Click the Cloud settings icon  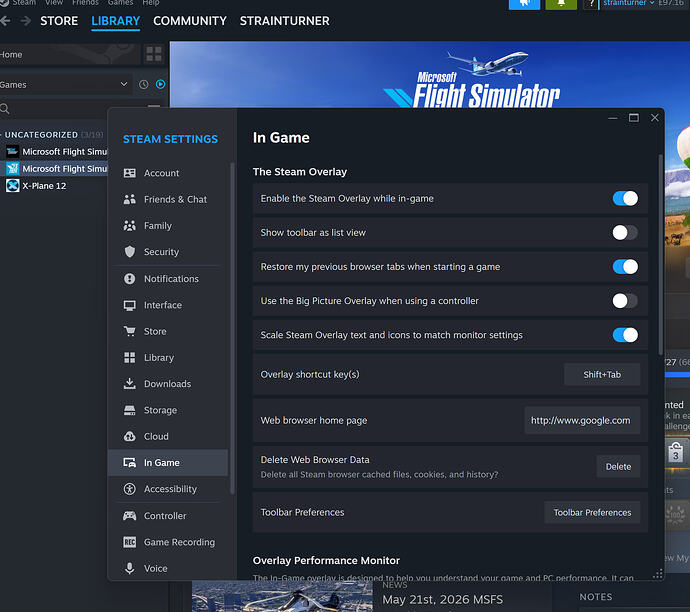pos(129,436)
